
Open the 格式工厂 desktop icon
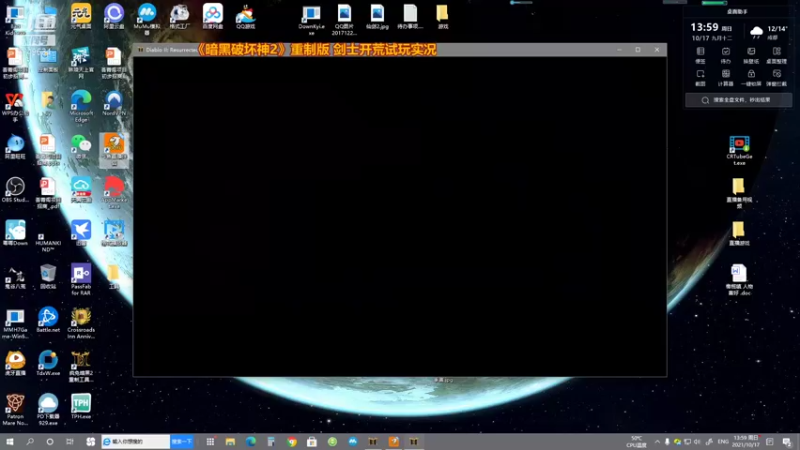(180, 16)
